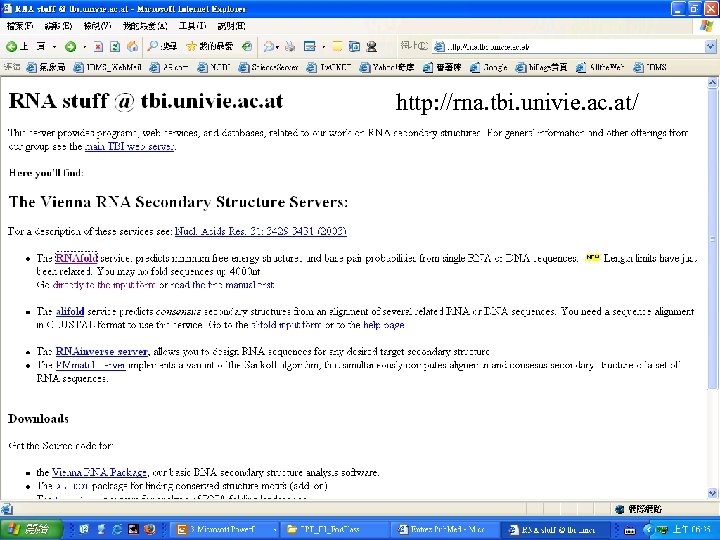Screen dimensions: 720x540
Task: Click the page scrollbar down arrow
Action: (x=712, y=493)
